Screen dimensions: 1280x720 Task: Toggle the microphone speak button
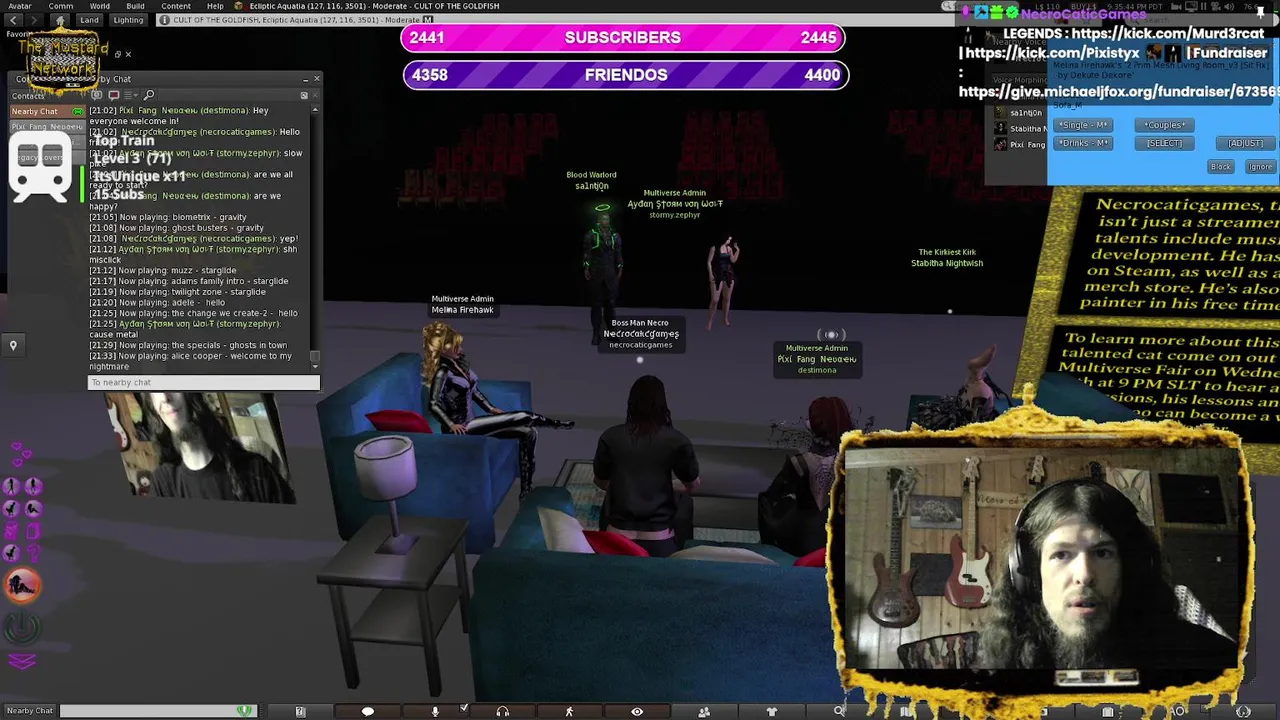pos(435,711)
